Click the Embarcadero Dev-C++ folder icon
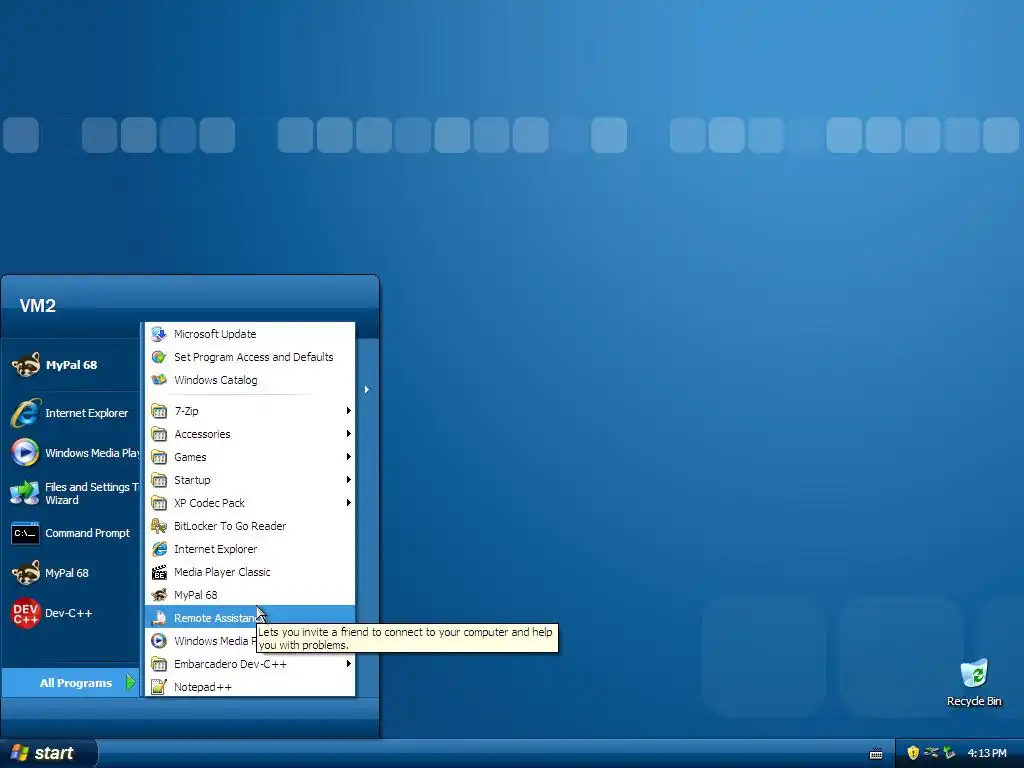 [159, 664]
